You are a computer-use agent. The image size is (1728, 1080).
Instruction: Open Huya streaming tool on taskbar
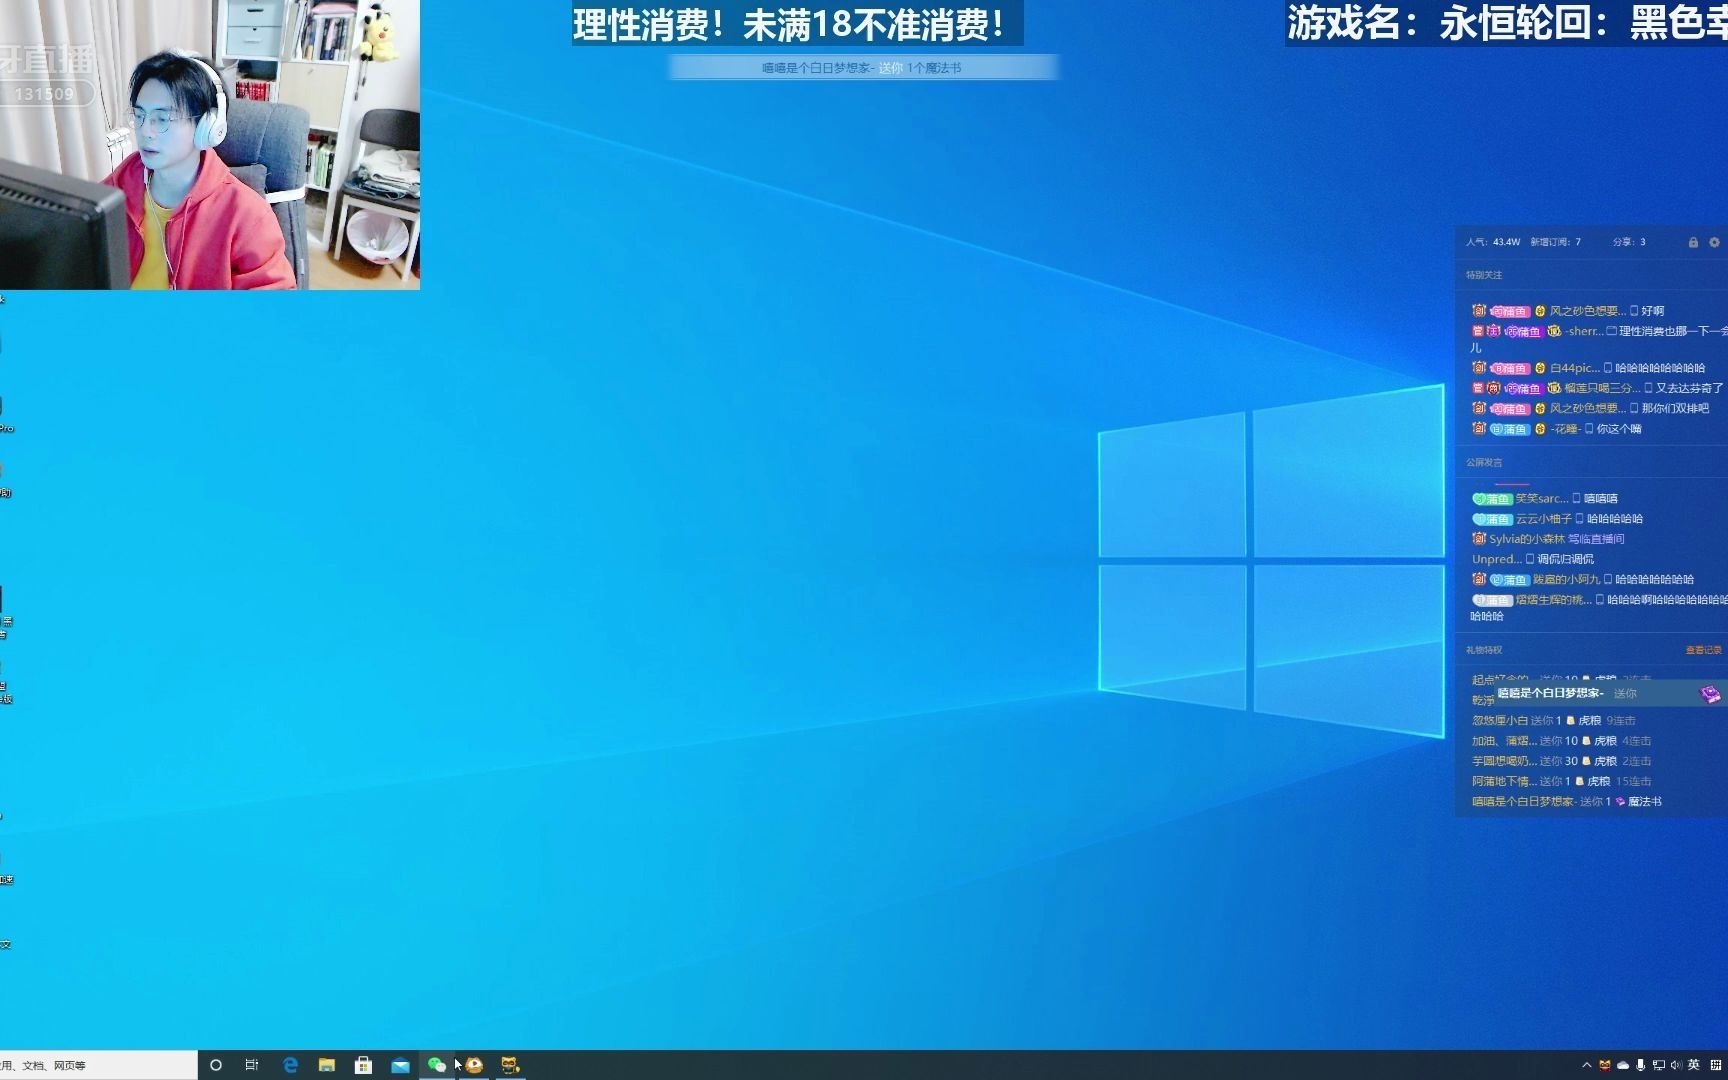tap(474, 1065)
